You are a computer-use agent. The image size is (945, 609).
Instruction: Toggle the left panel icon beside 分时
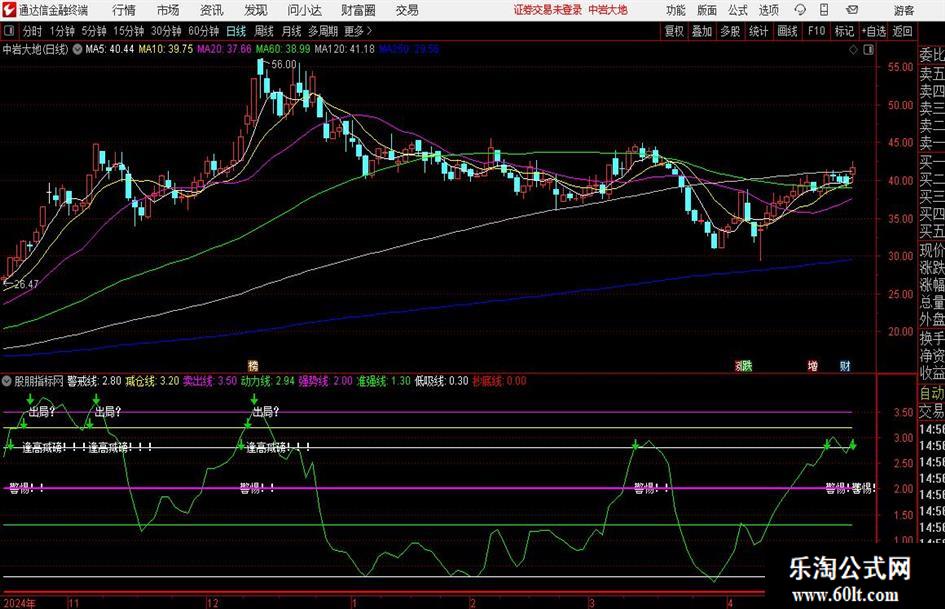point(9,31)
